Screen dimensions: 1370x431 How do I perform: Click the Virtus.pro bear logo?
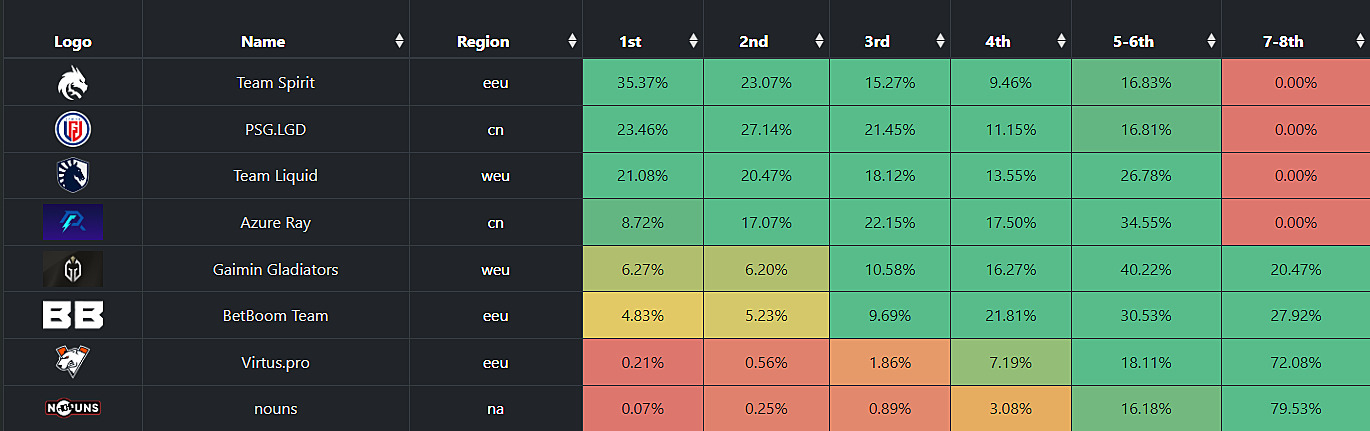pyautogui.click(x=73, y=362)
